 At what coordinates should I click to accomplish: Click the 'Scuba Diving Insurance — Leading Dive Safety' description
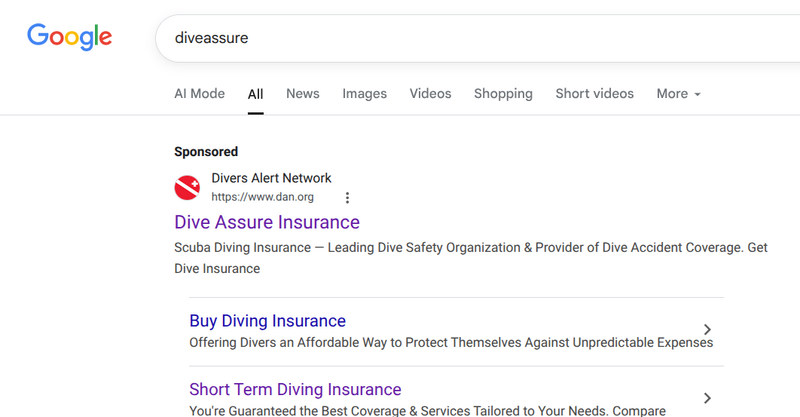coord(471,258)
